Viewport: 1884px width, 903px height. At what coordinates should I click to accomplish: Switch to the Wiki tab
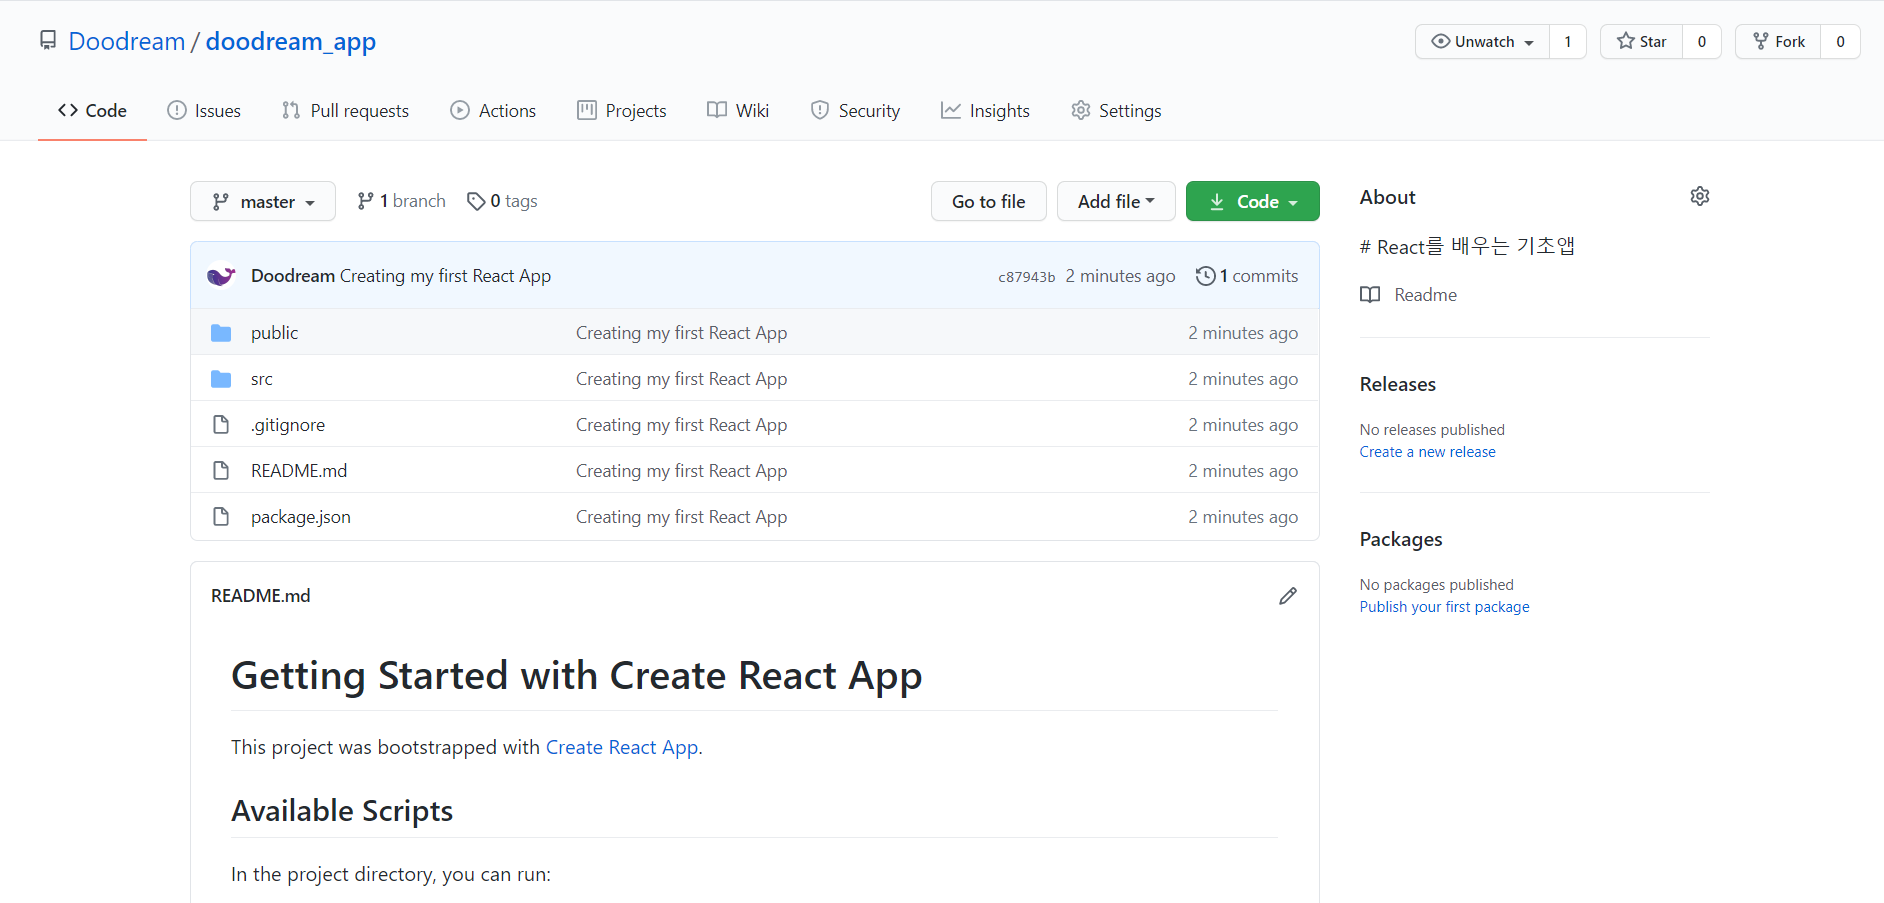click(x=738, y=111)
